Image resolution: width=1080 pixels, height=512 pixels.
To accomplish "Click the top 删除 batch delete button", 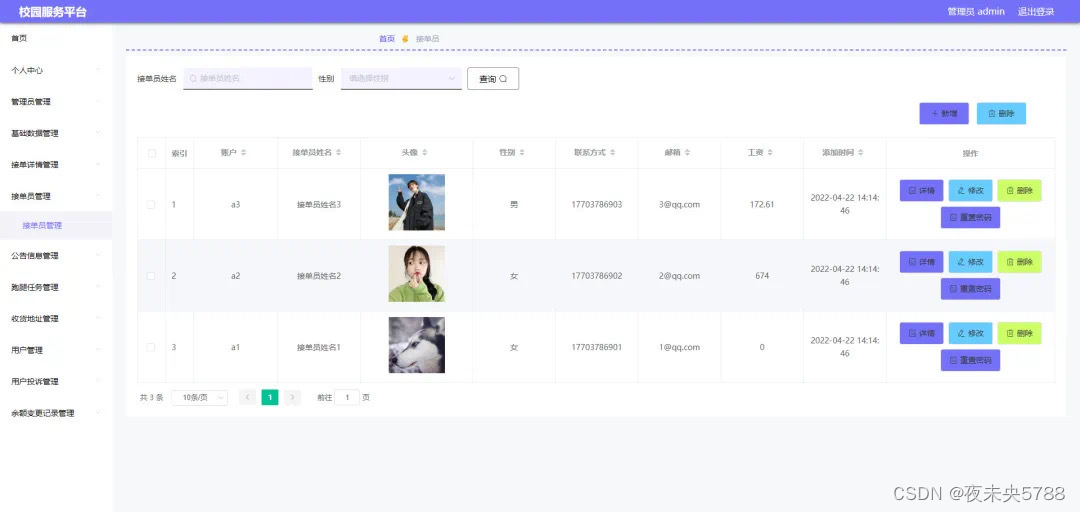I will (1001, 114).
